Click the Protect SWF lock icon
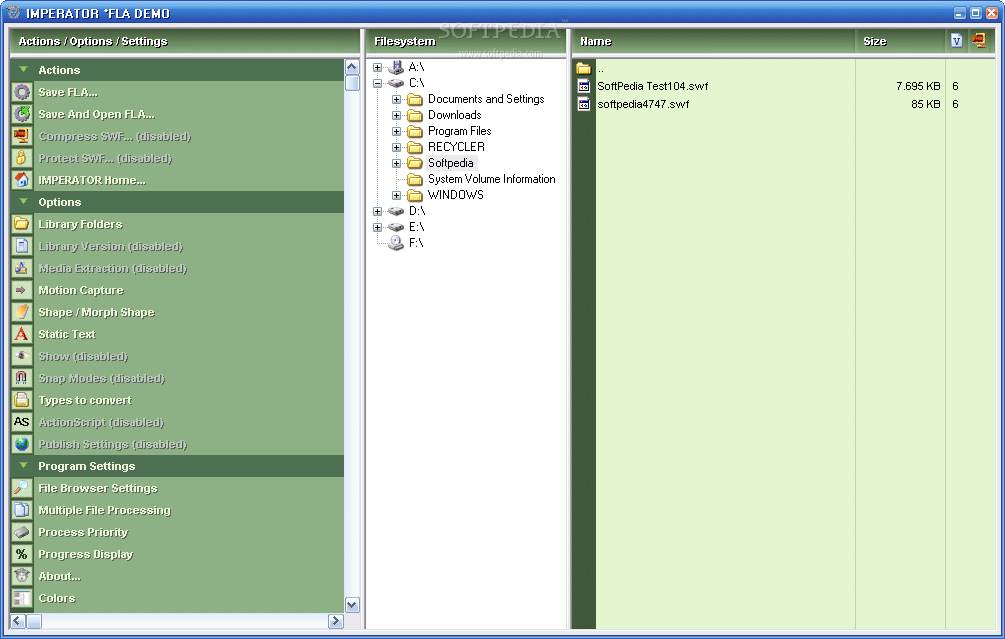 pyautogui.click(x=22, y=158)
